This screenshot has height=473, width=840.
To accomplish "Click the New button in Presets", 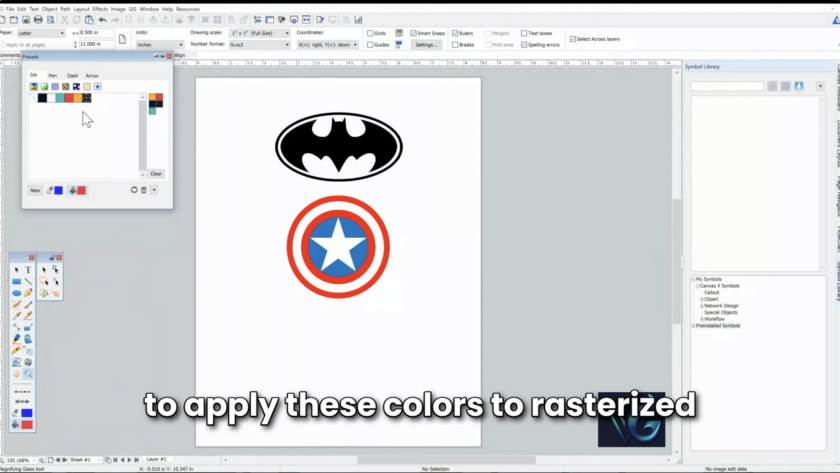I will point(35,190).
